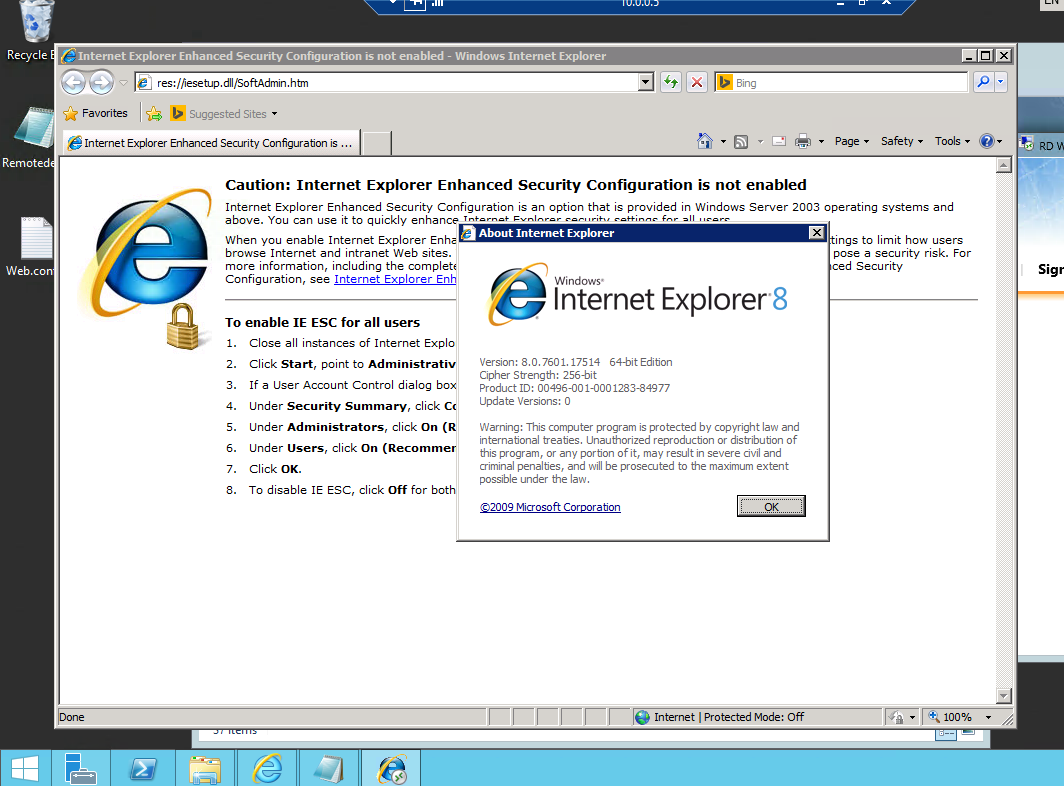Click the Refresh page icon
Viewport: 1064px width, 786px height.
[671, 83]
